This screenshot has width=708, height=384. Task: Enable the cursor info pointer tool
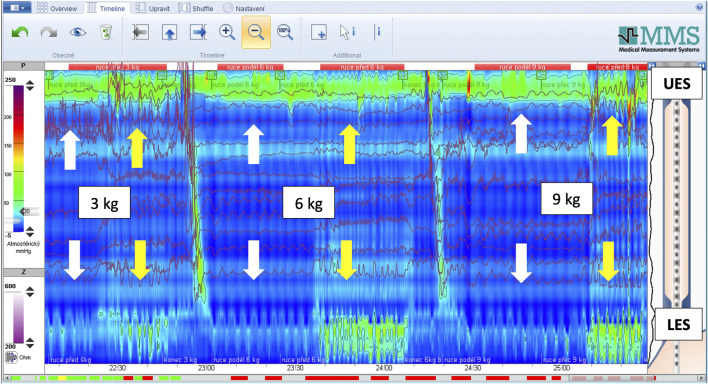click(x=347, y=32)
